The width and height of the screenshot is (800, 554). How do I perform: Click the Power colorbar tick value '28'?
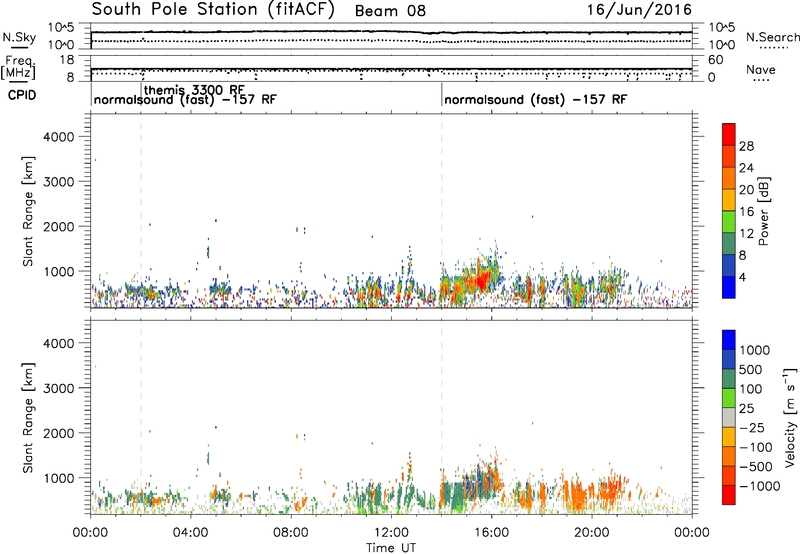coord(746,146)
